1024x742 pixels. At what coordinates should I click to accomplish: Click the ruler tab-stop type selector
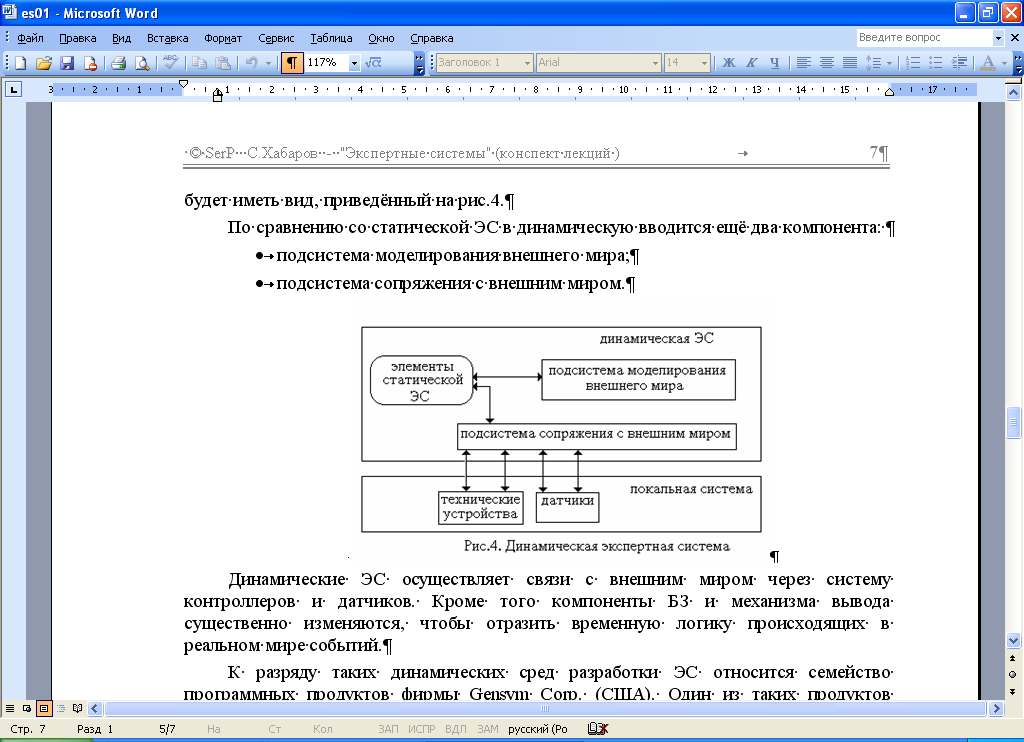[12, 89]
